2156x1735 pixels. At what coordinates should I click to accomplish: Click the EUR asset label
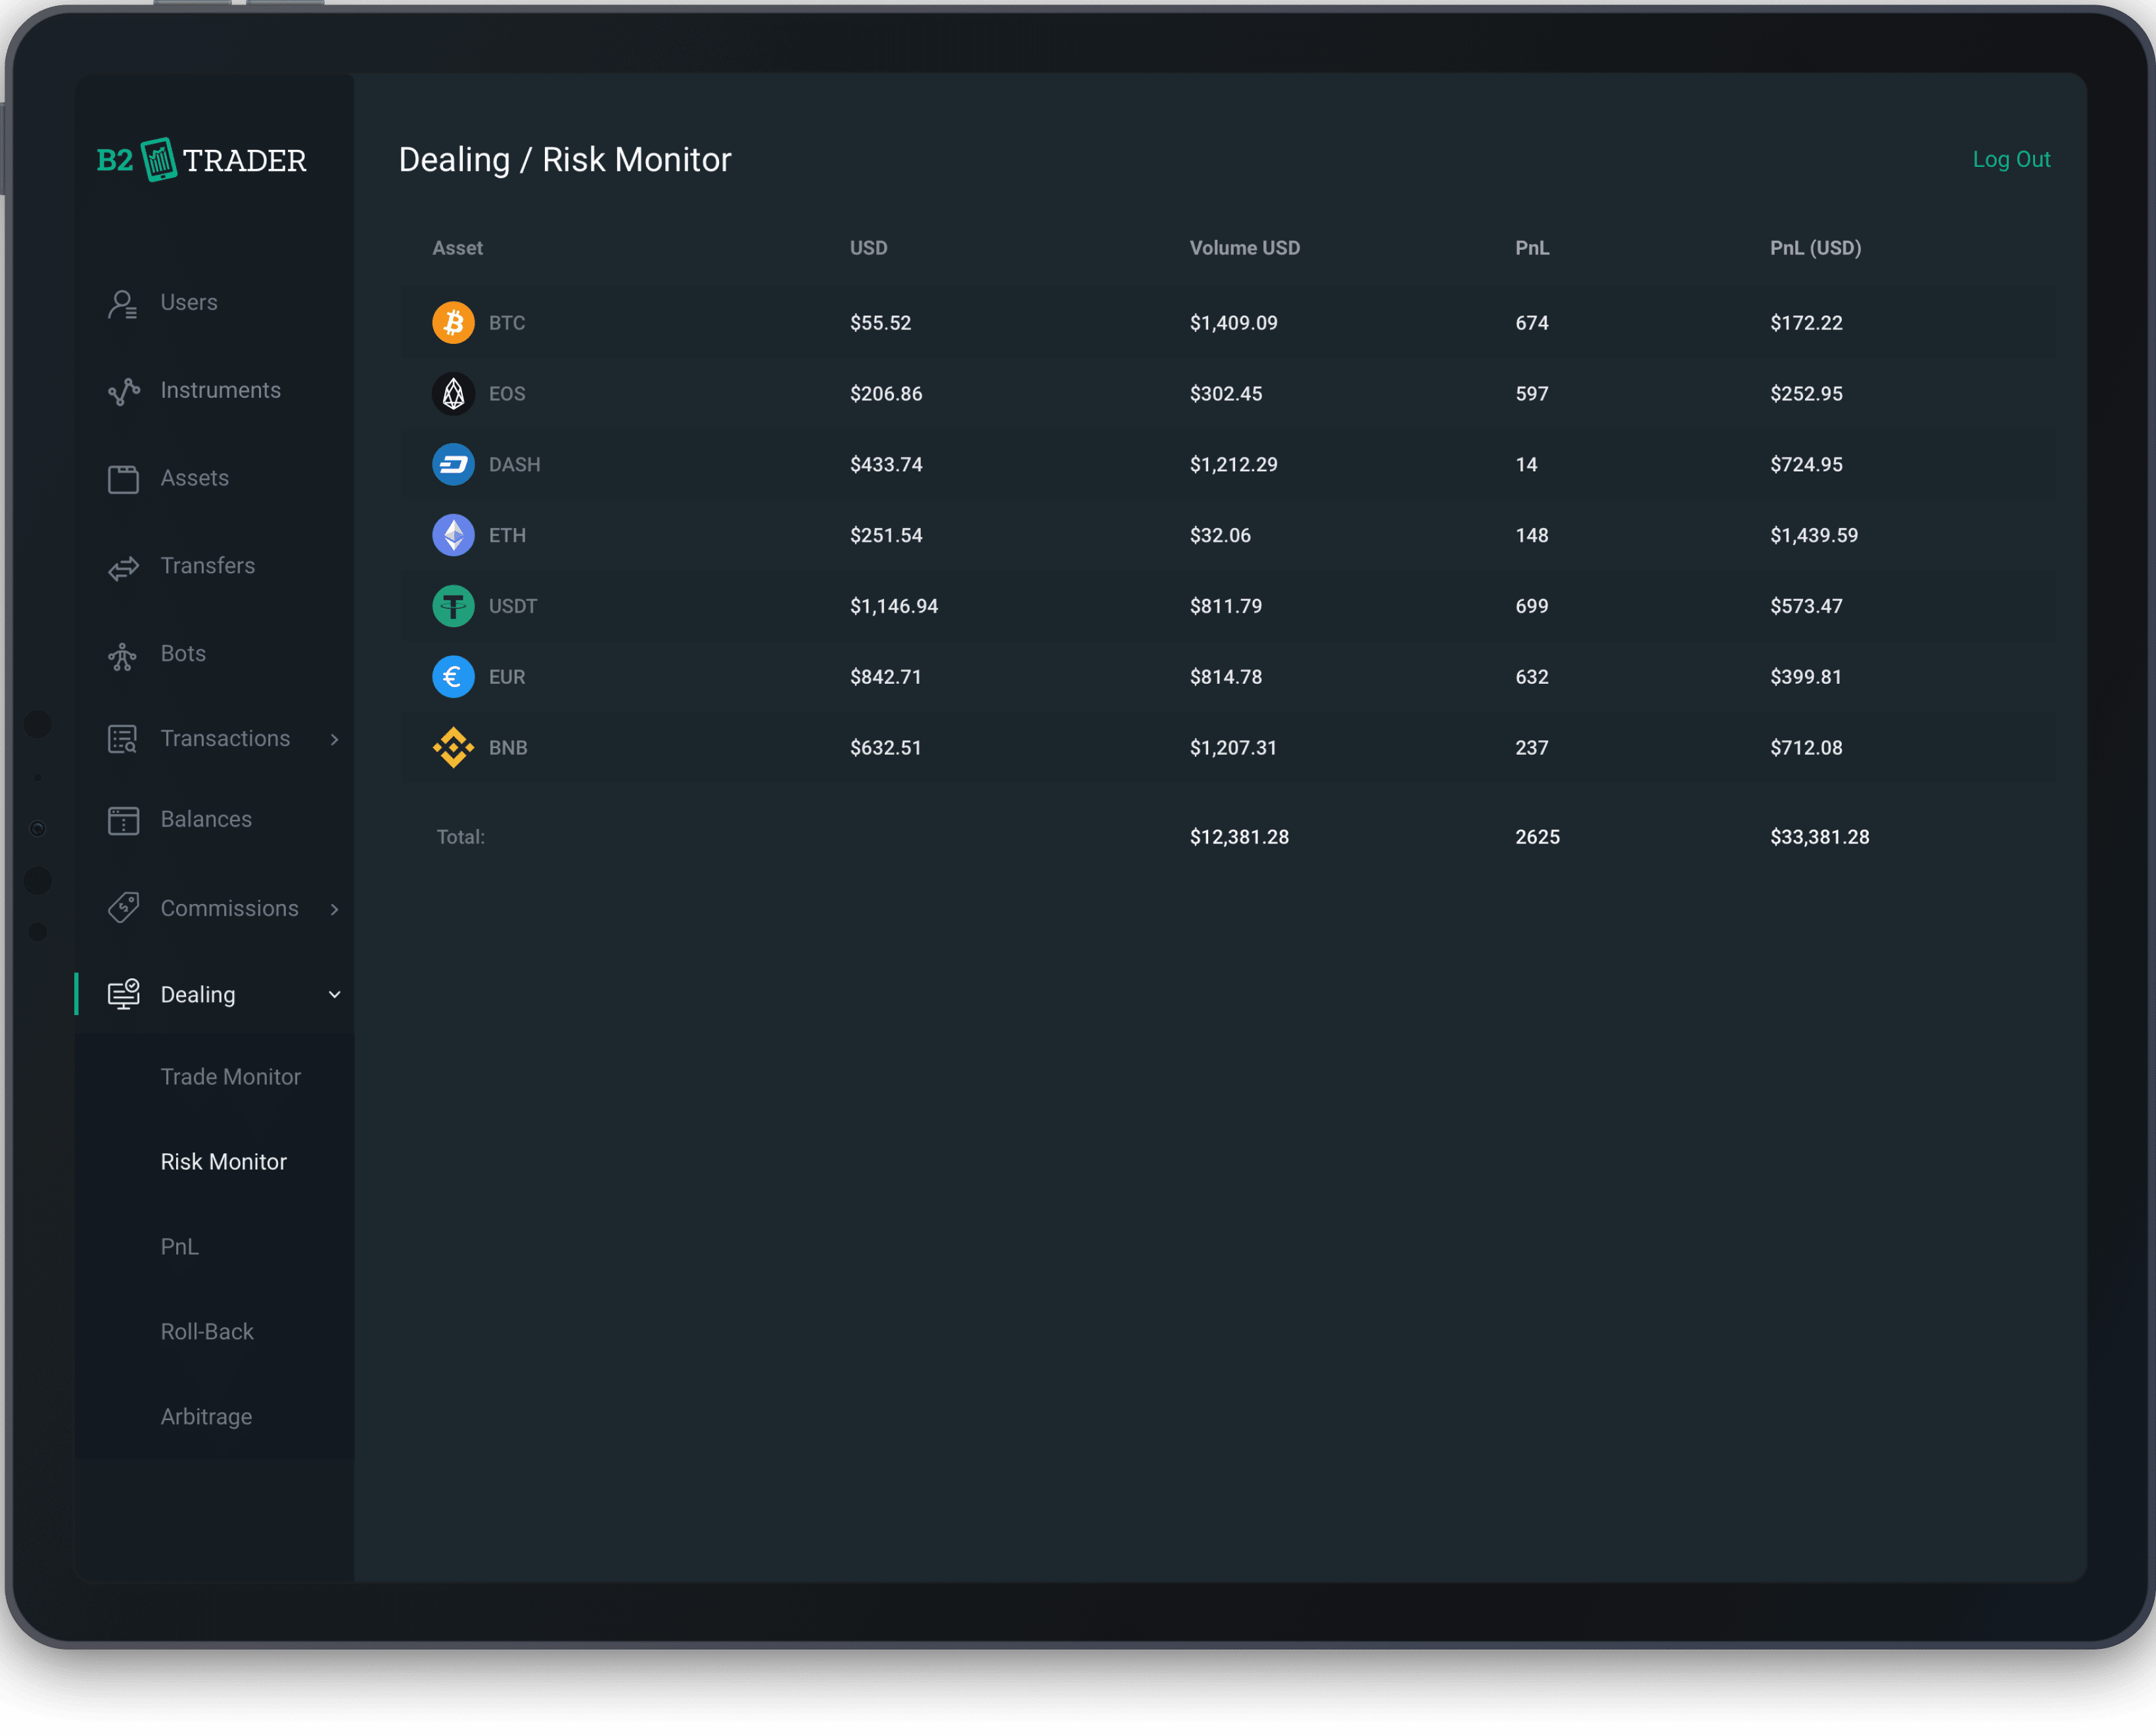[506, 678]
